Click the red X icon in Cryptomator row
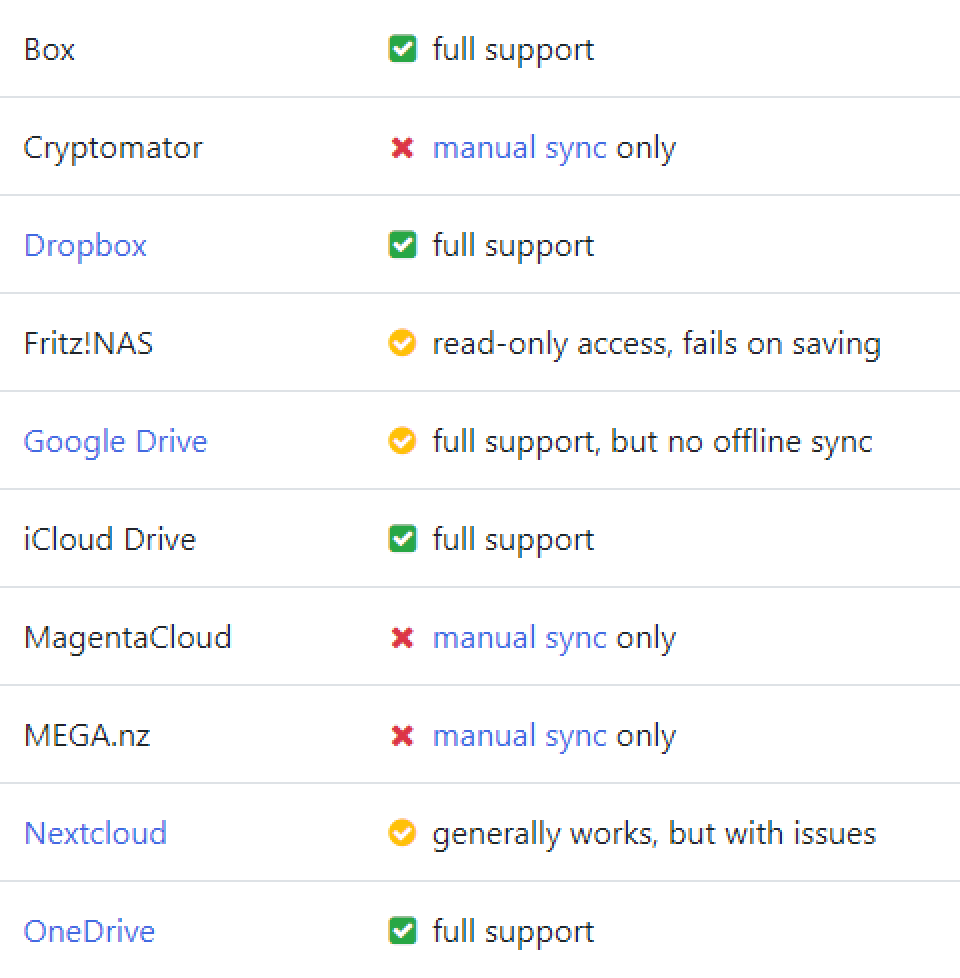 tap(402, 148)
